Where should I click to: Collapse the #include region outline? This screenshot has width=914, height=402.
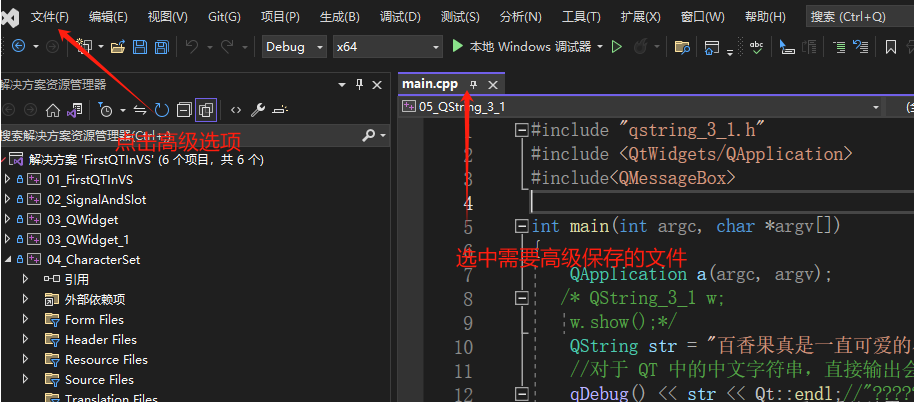click(x=522, y=131)
